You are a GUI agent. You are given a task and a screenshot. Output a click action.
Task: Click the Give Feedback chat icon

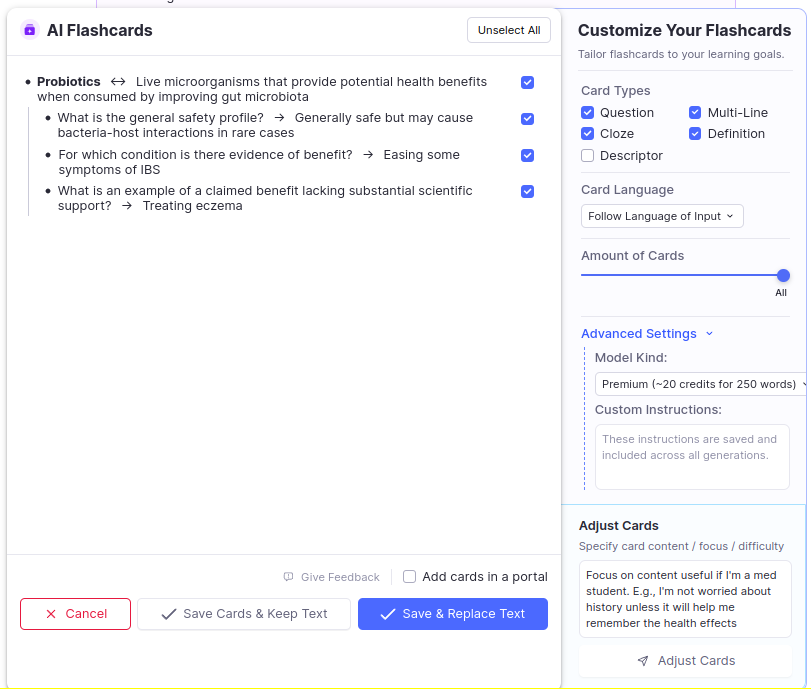(288, 577)
